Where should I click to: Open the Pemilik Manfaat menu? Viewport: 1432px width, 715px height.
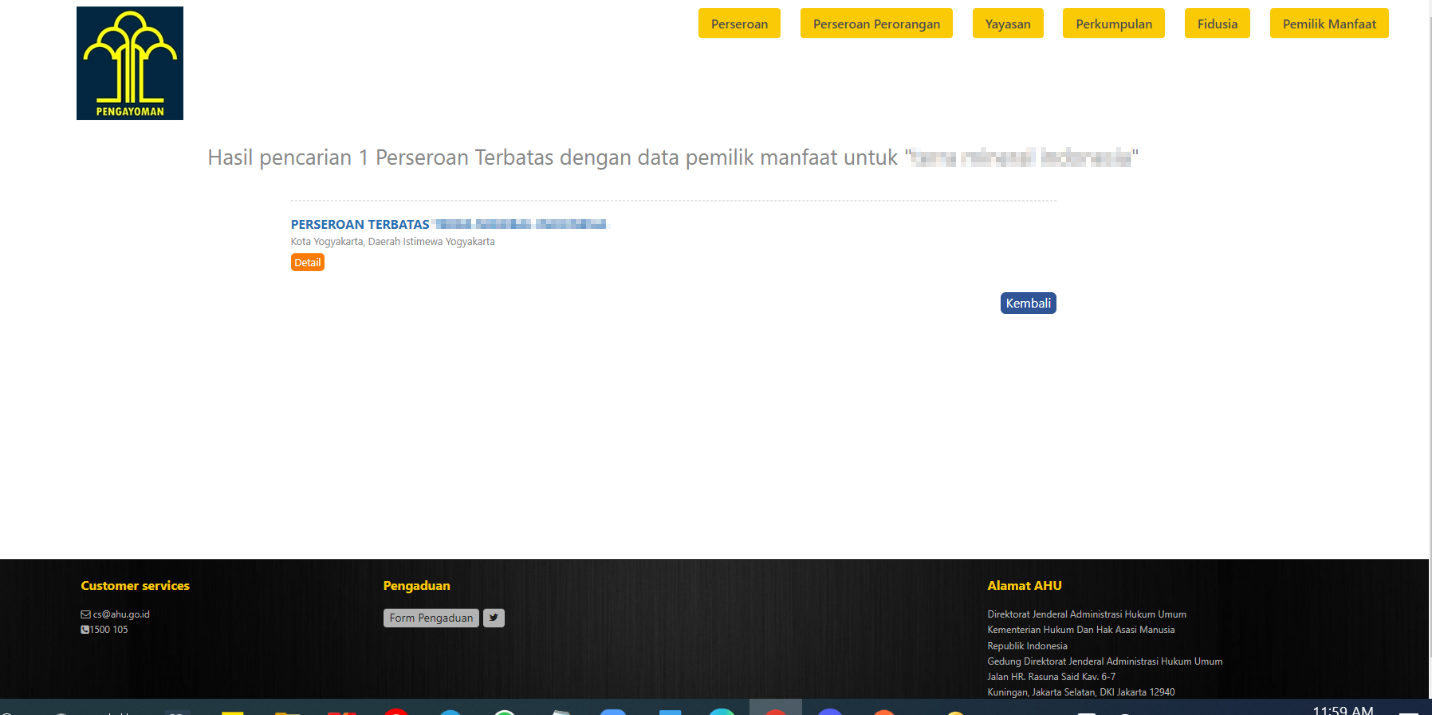1329,24
